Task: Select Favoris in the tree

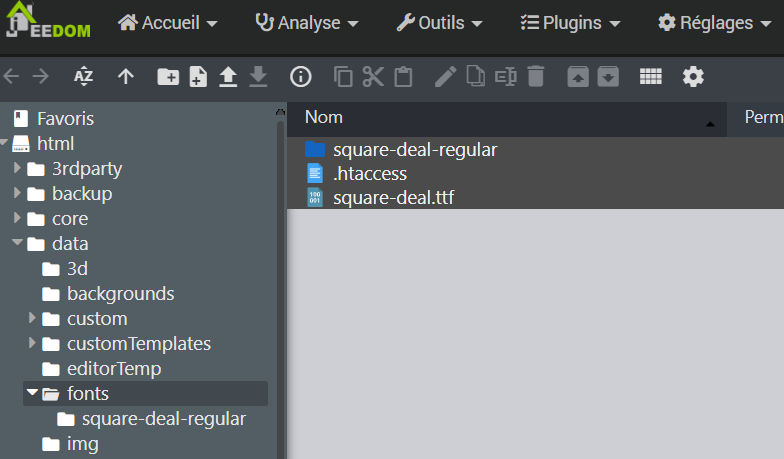Action: (66, 119)
